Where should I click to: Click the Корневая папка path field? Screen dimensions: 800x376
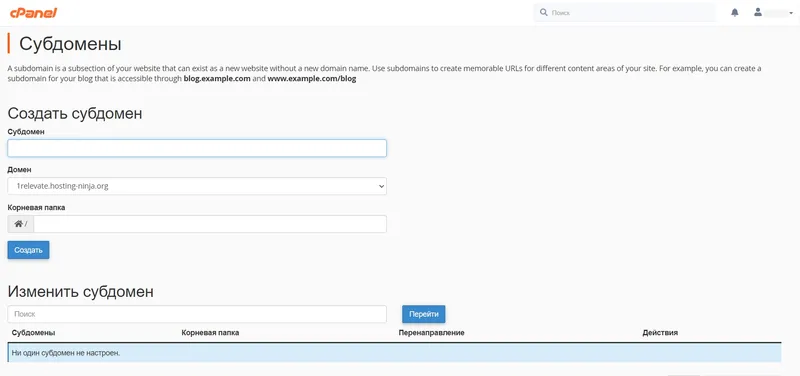210,224
